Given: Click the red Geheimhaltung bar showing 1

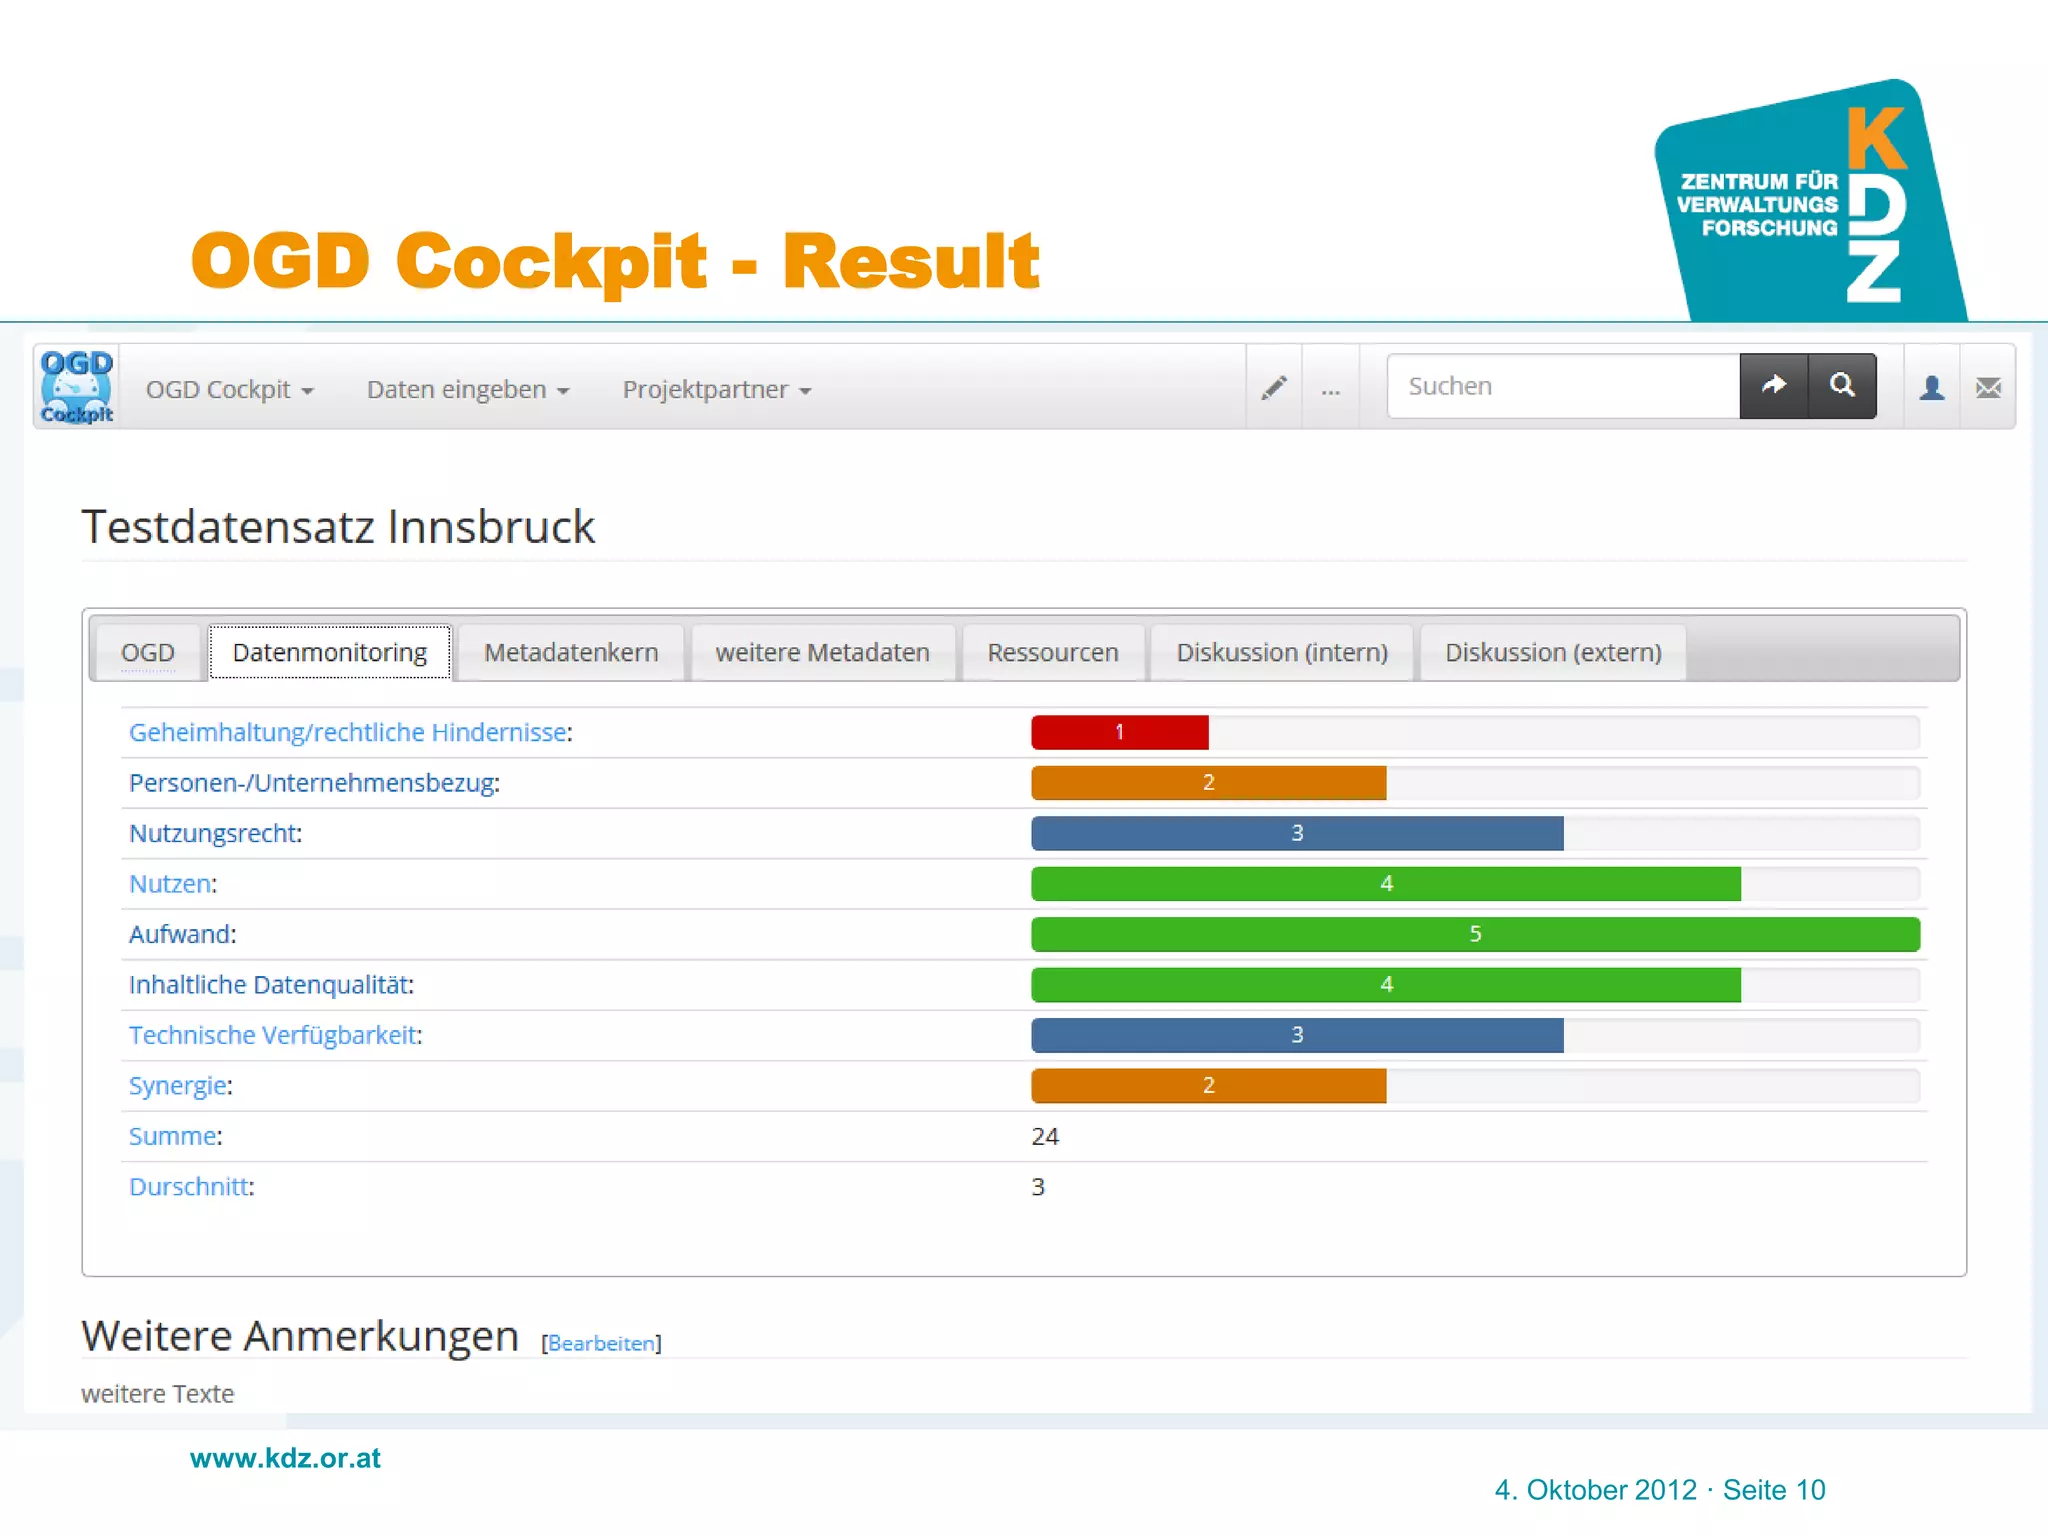Looking at the screenshot, I should coord(1120,732).
